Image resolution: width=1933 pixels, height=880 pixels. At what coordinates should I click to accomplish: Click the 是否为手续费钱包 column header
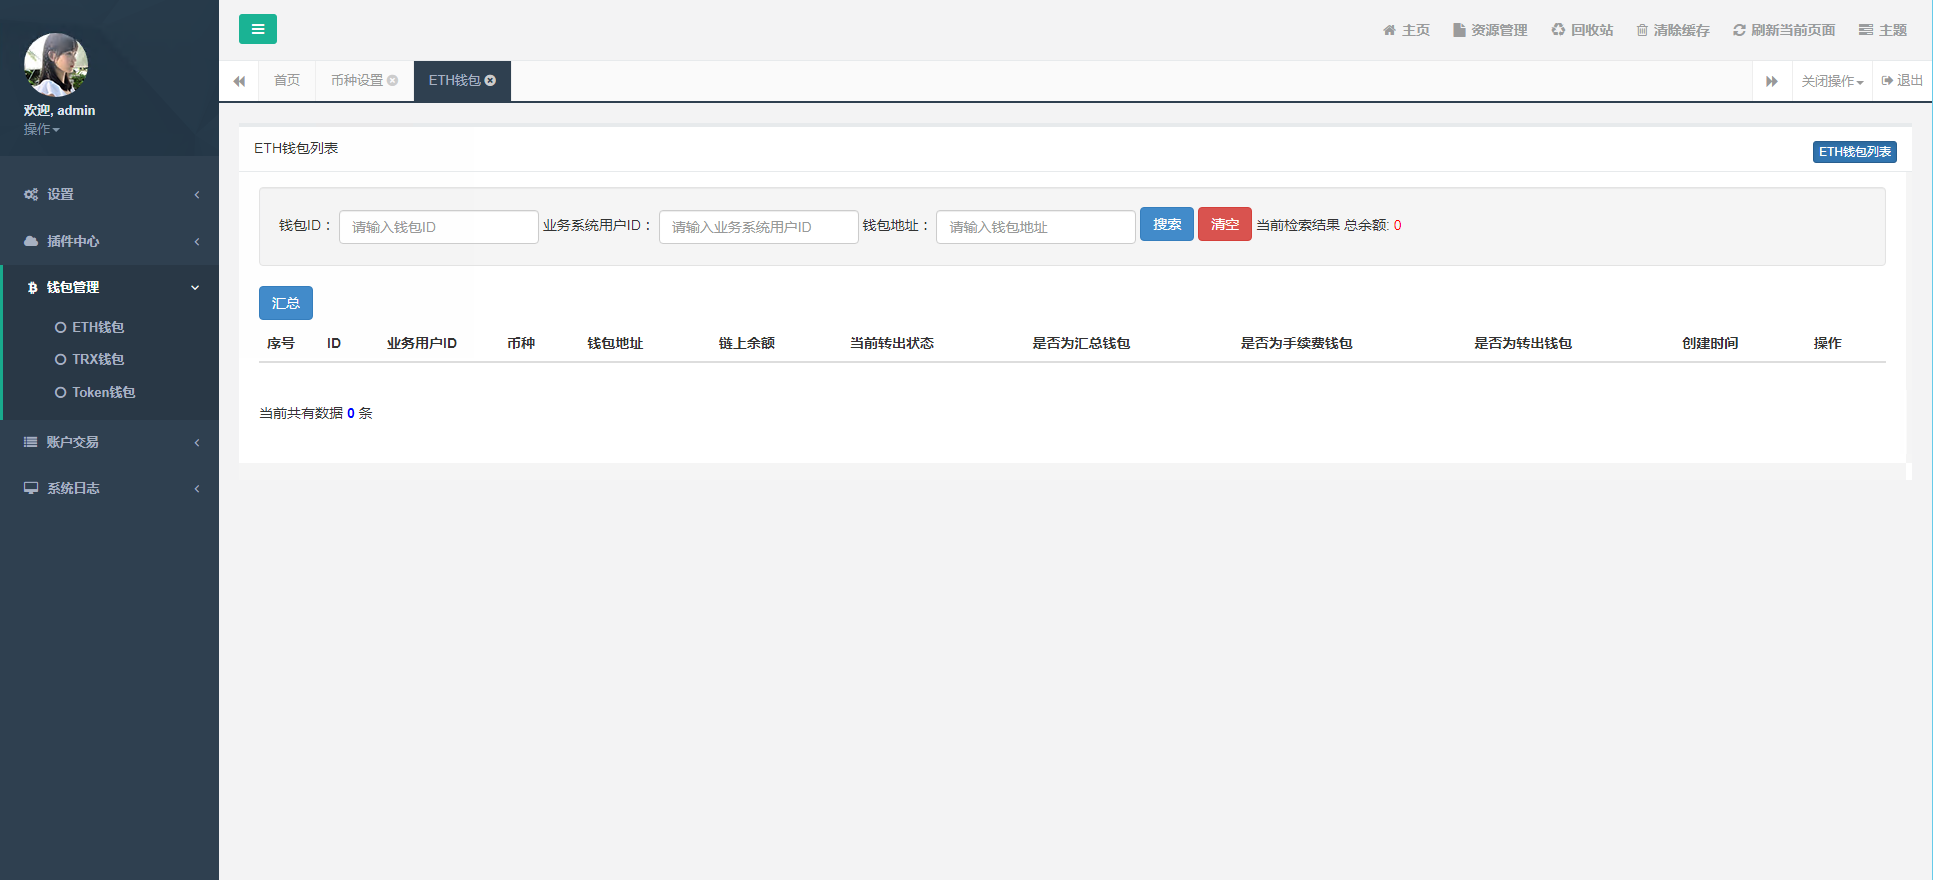pyautogui.click(x=1297, y=343)
